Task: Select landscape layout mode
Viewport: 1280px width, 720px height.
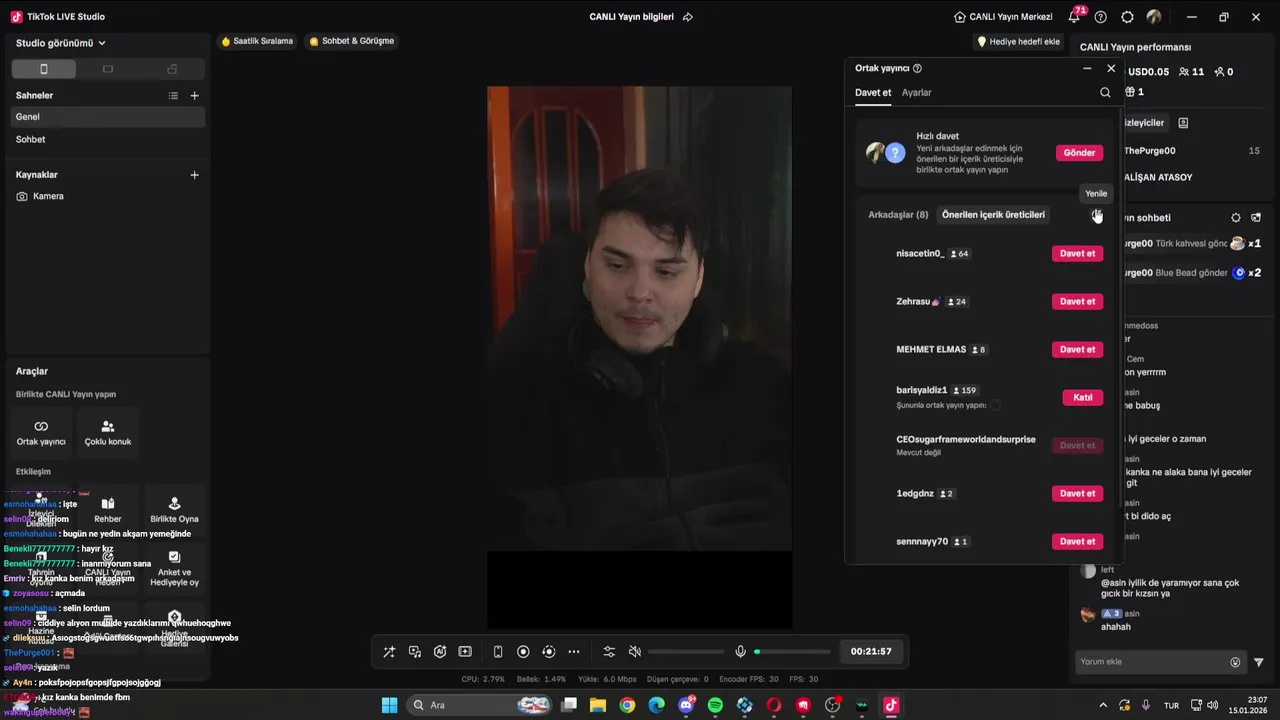Action: [108, 69]
